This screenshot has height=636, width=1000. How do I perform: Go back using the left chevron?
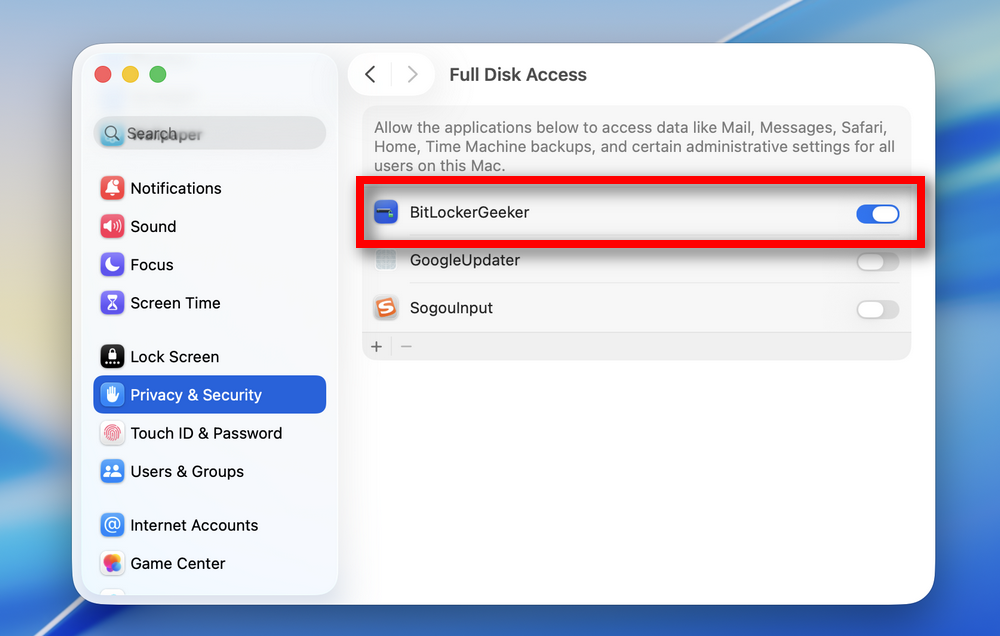pyautogui.click(x=369, y=74)
